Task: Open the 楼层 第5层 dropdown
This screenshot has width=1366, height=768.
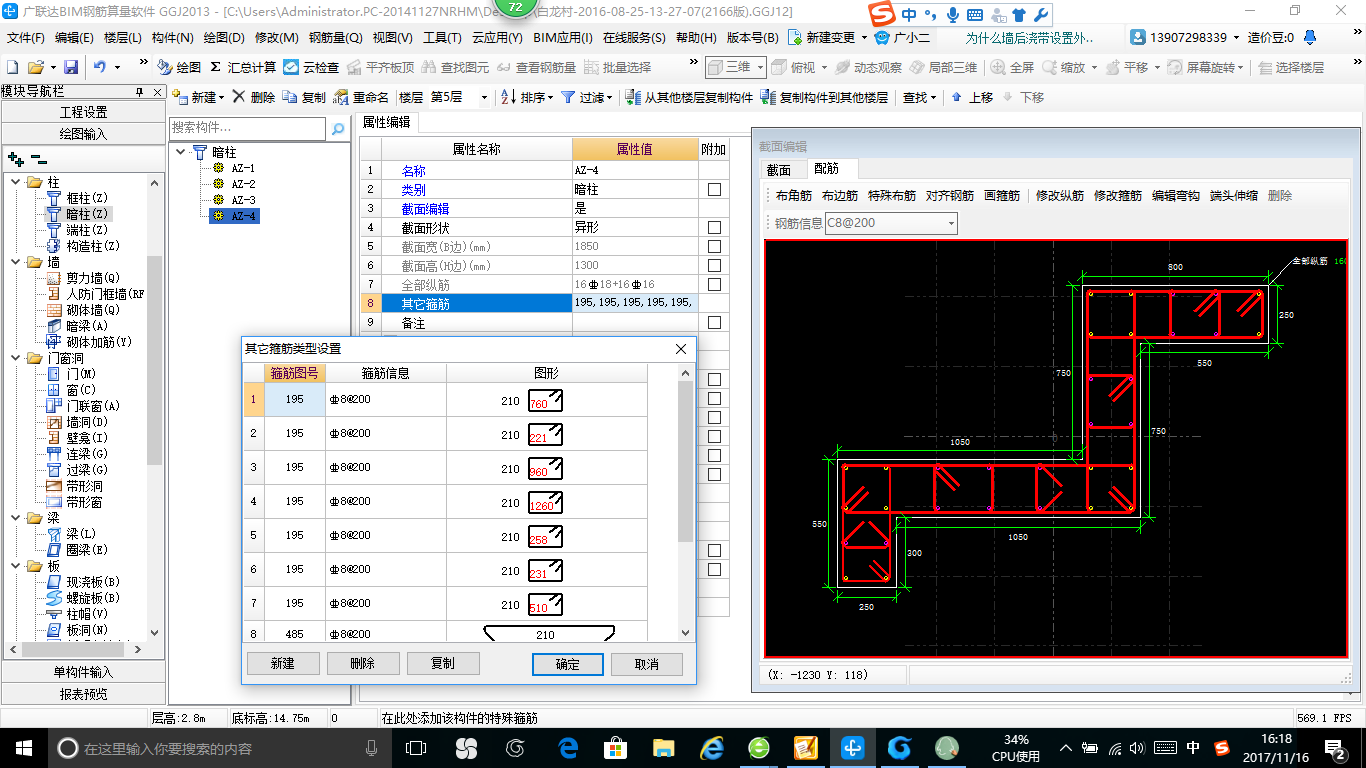Action: coord(484,97)
